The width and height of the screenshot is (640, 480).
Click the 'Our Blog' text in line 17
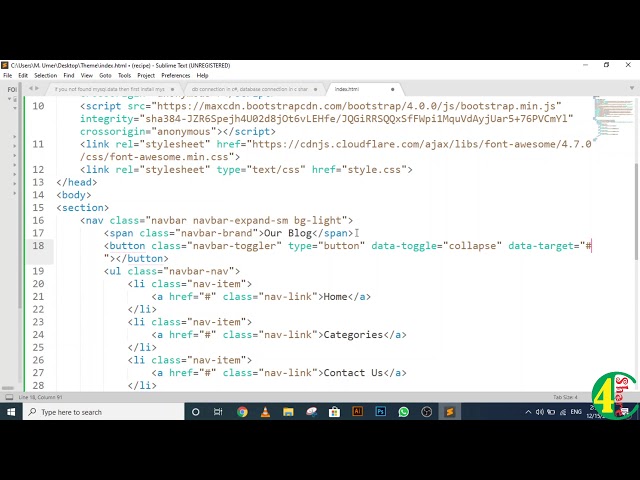coord(288,233)
